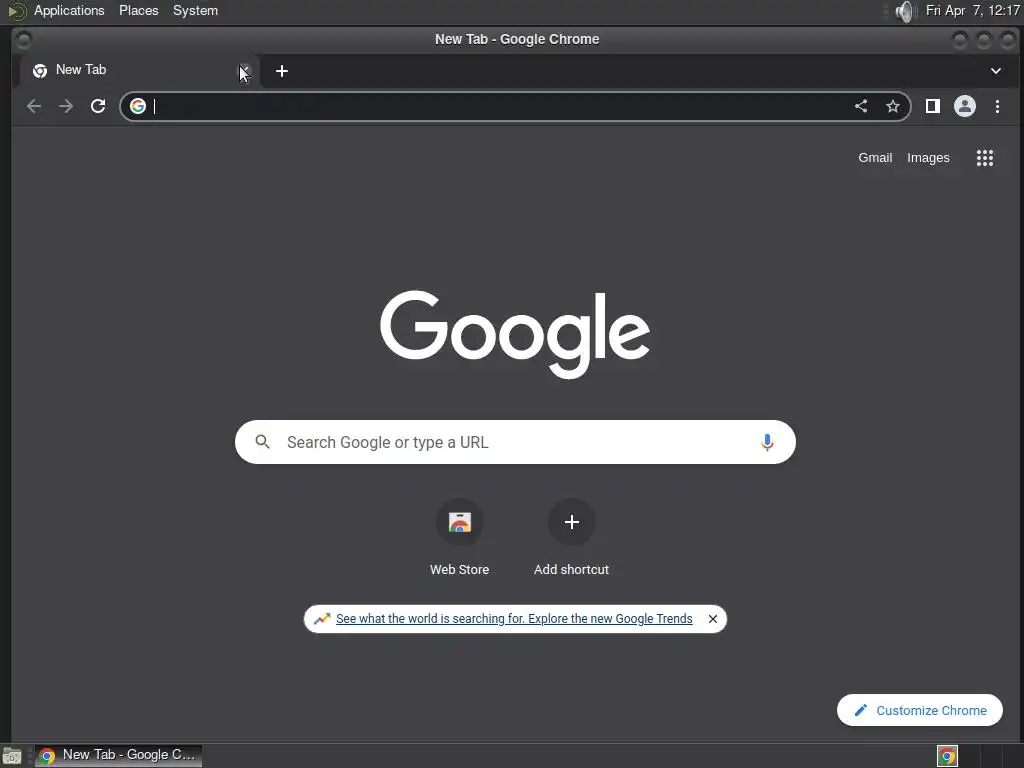Open the Google Trends promo link
Image resolution: width=1024 pixels, height=768 pixels.
pos(514,618)
